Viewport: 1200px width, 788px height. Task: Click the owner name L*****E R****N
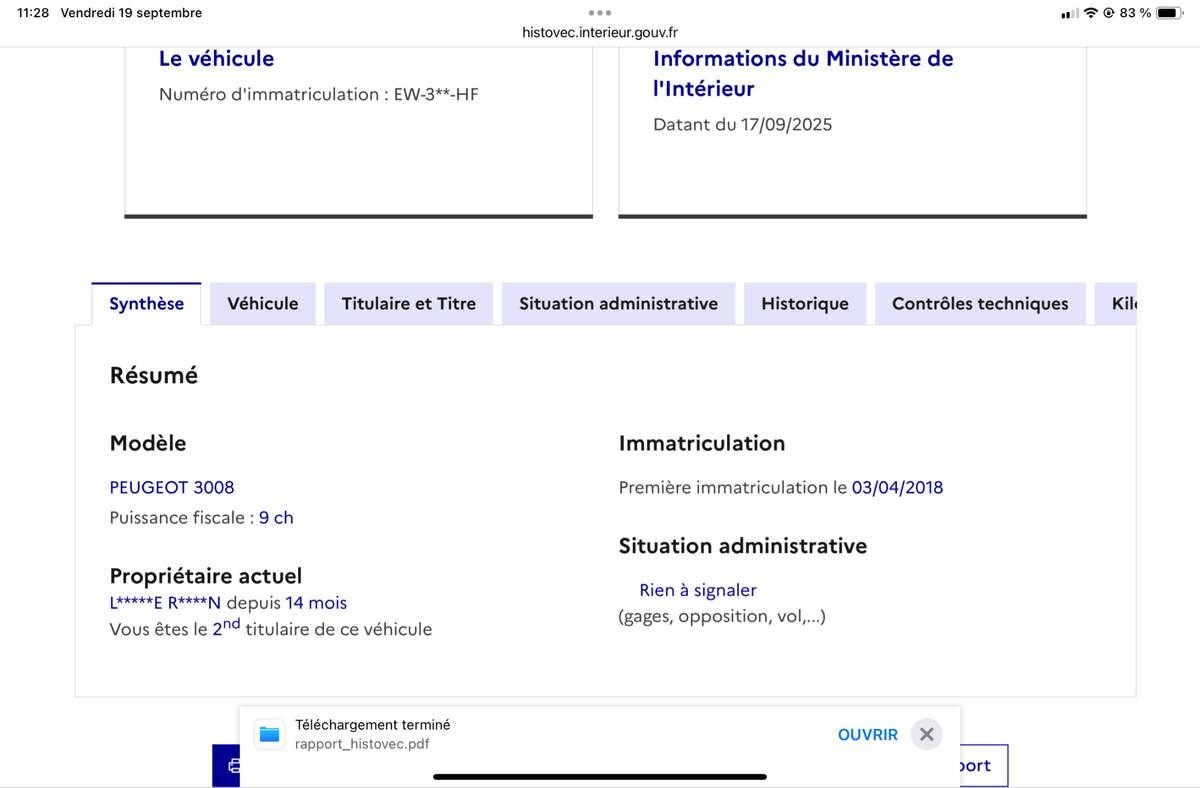(x=165, y=603)
